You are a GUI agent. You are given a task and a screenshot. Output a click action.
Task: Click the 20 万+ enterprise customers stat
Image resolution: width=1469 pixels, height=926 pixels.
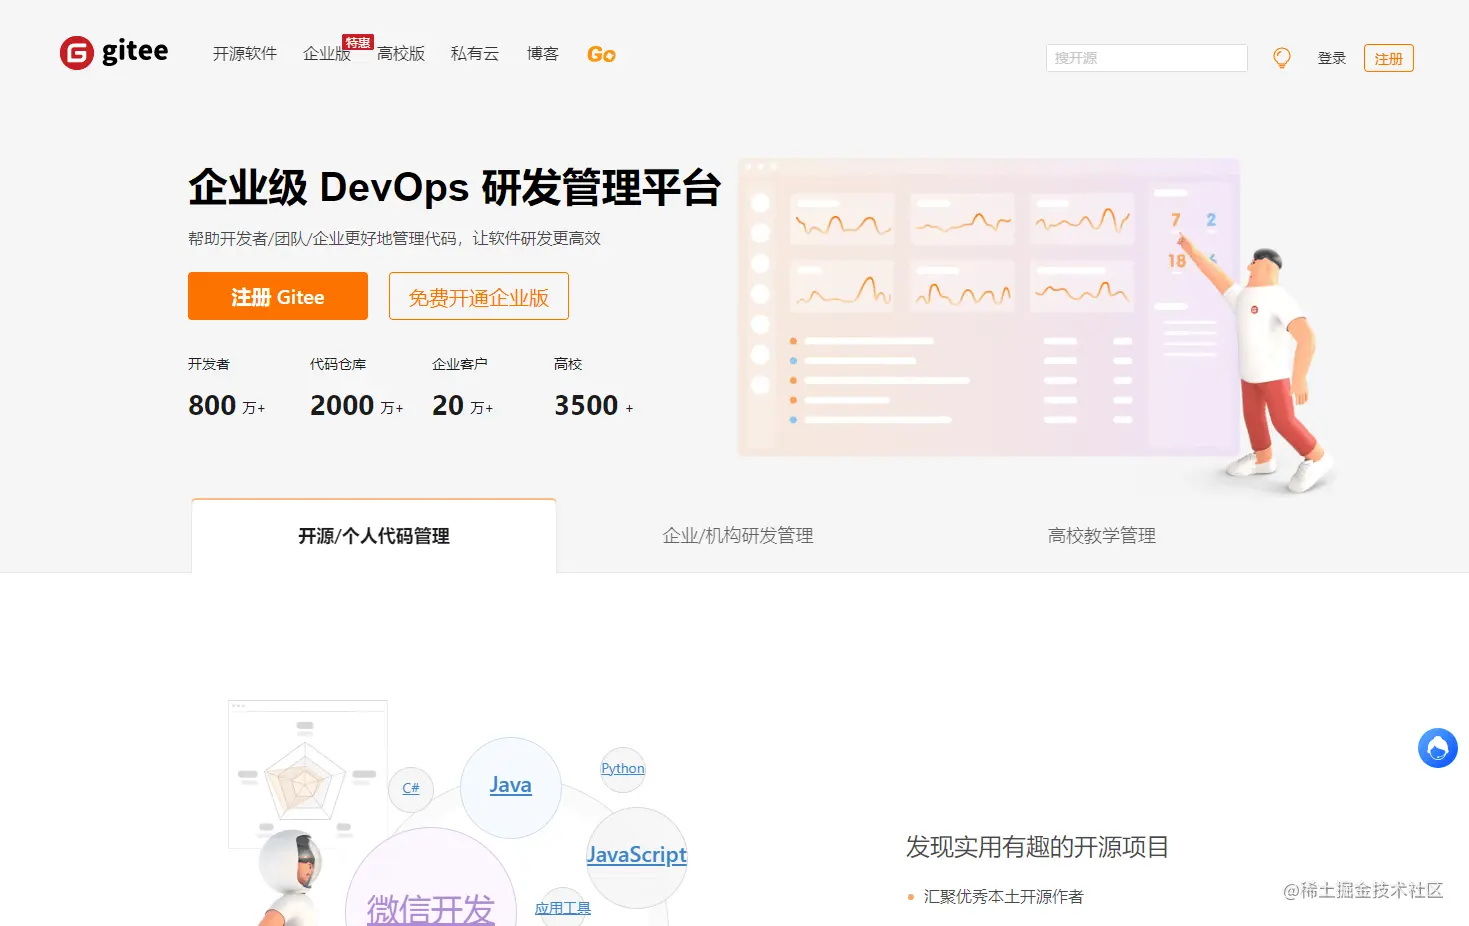point(463,405)
